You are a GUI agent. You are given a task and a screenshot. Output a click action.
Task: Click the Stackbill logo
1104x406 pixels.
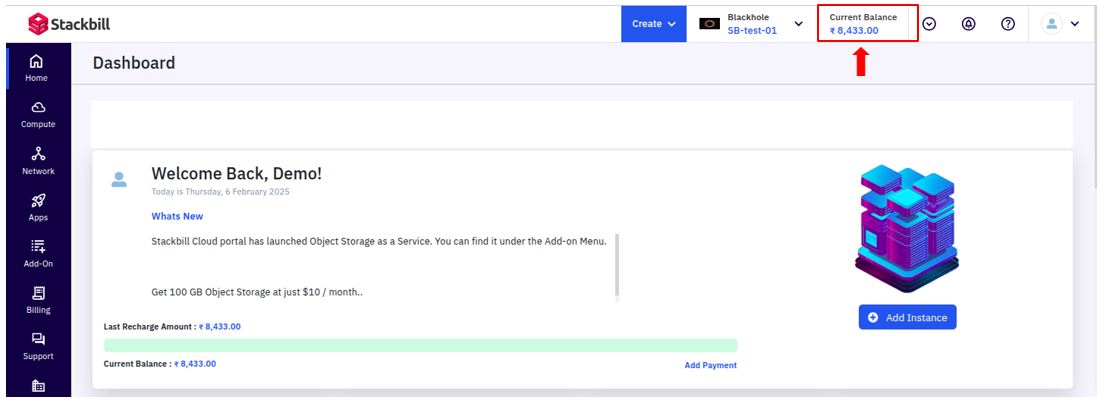[69, 24]
